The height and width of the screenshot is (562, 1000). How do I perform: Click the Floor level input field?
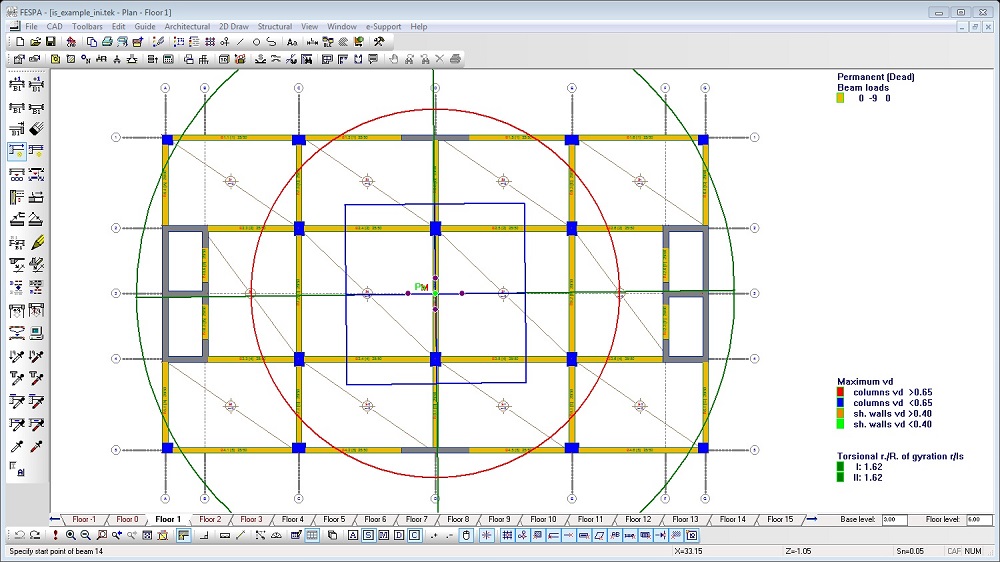coord(979,519)
